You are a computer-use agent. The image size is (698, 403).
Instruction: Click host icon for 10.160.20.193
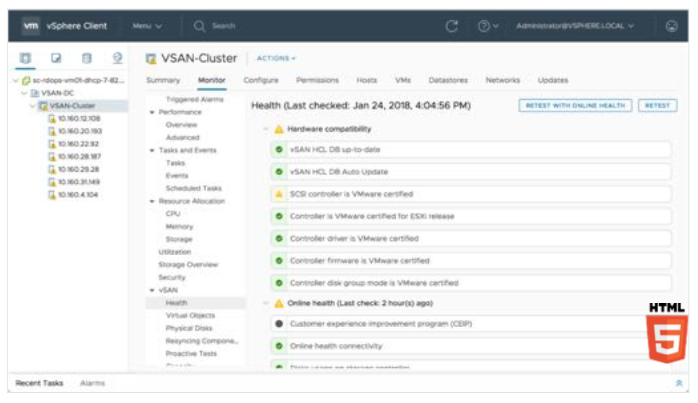pyautogui.click(x=52, y=131)
